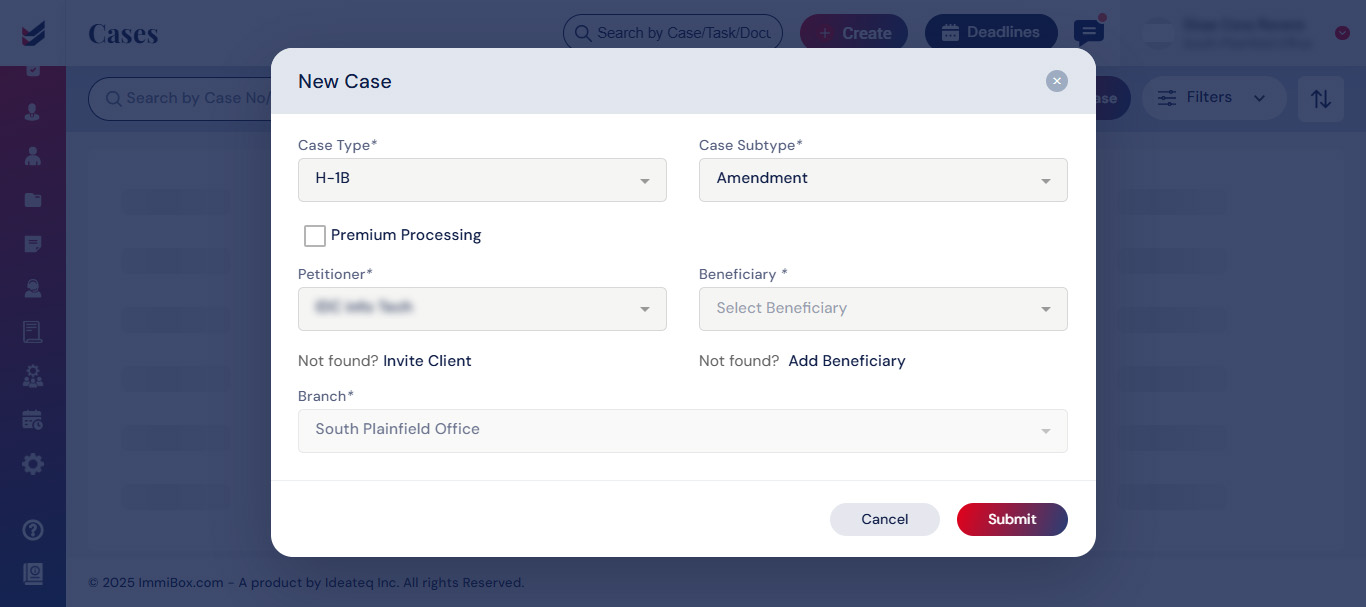Open the settings gear icon in the sidebar
Image resolution: width=1366 pixels, height=607 pixels.
pos(33,464)
